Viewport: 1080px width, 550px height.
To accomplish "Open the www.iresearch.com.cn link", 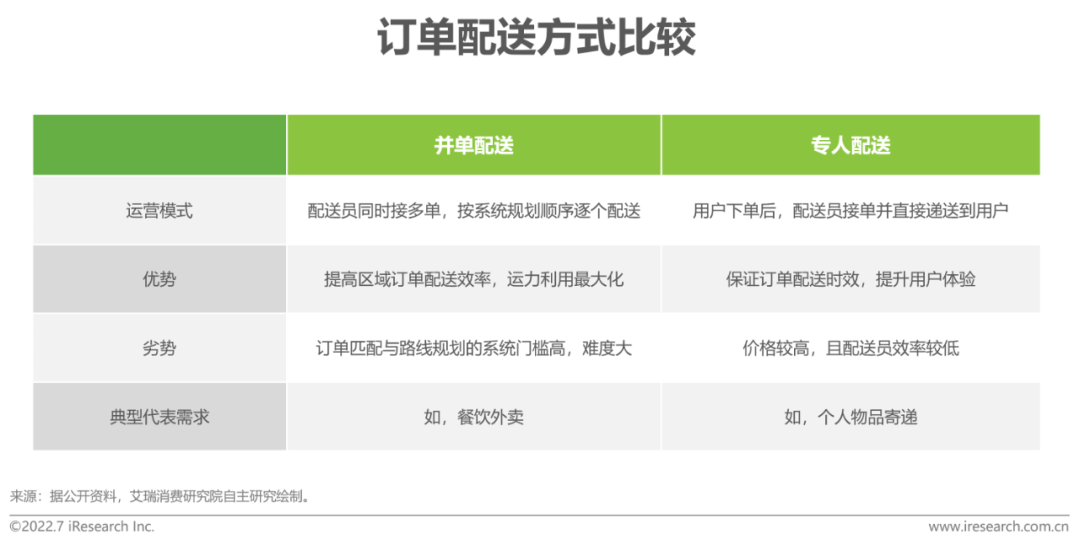I will pyautogui.click(x=998, y=527).
